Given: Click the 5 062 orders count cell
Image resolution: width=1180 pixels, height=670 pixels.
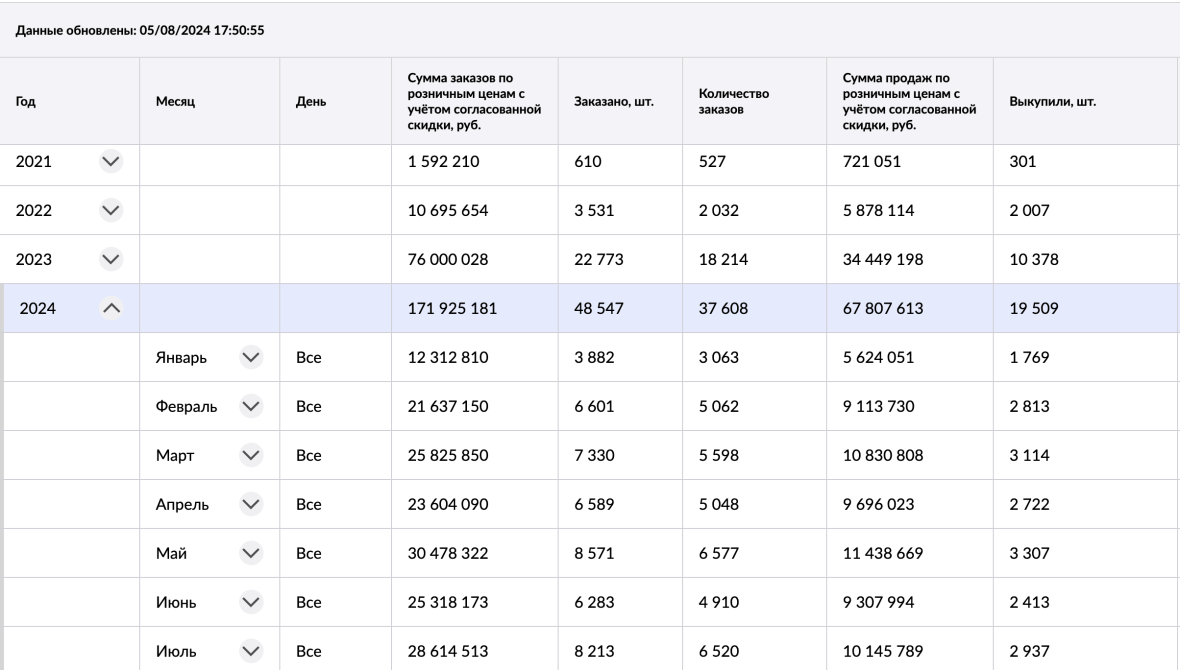Looking at the screenshot, I should pyautogui.click(x=754, y=406).
